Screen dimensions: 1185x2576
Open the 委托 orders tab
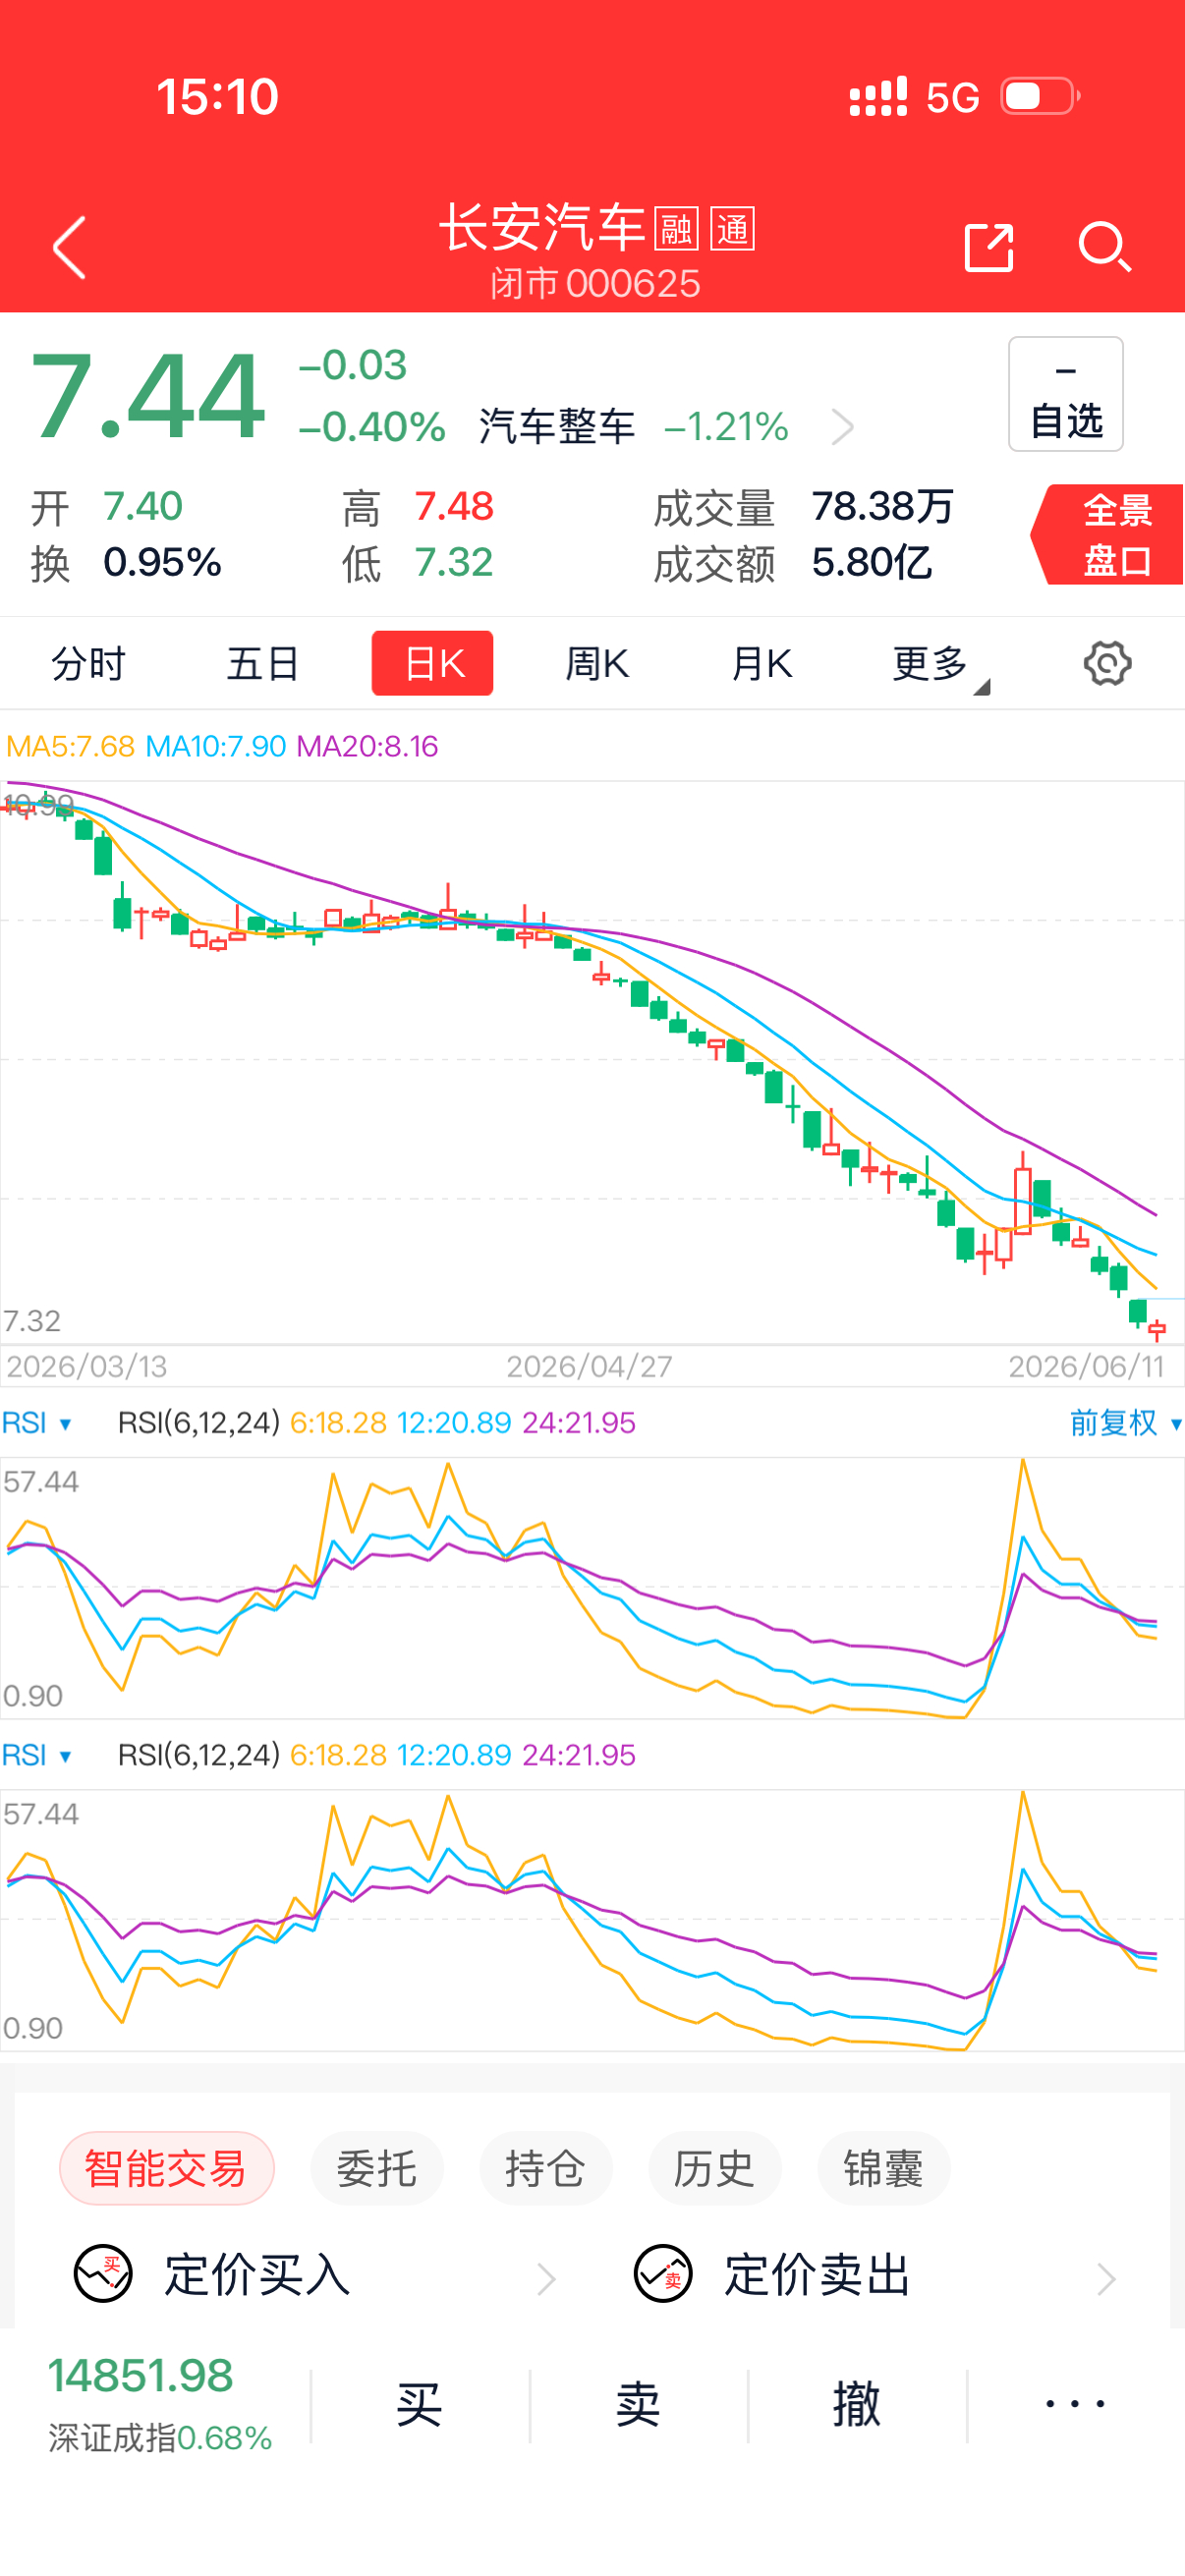(376, 2168)
